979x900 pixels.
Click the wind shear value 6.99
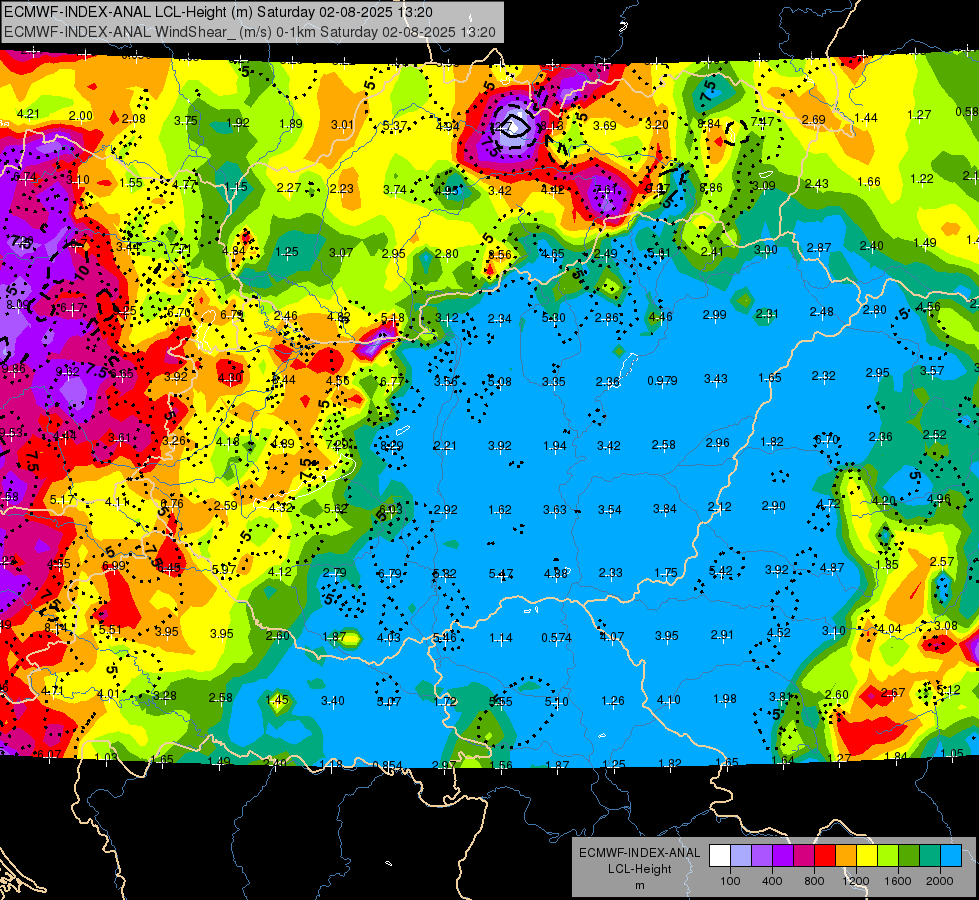pyautogui.click(x=113, y=566)
